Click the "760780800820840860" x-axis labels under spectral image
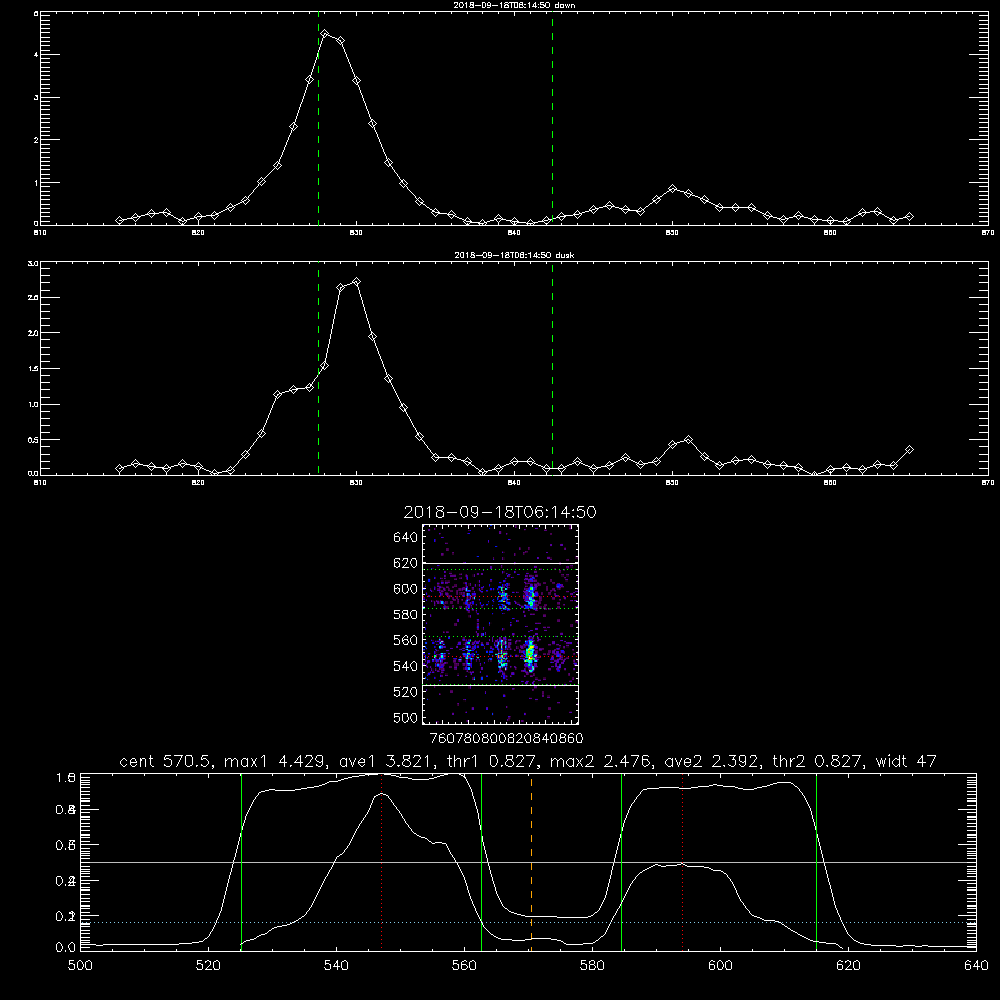1000x1000 pixels. click(507, 739)
